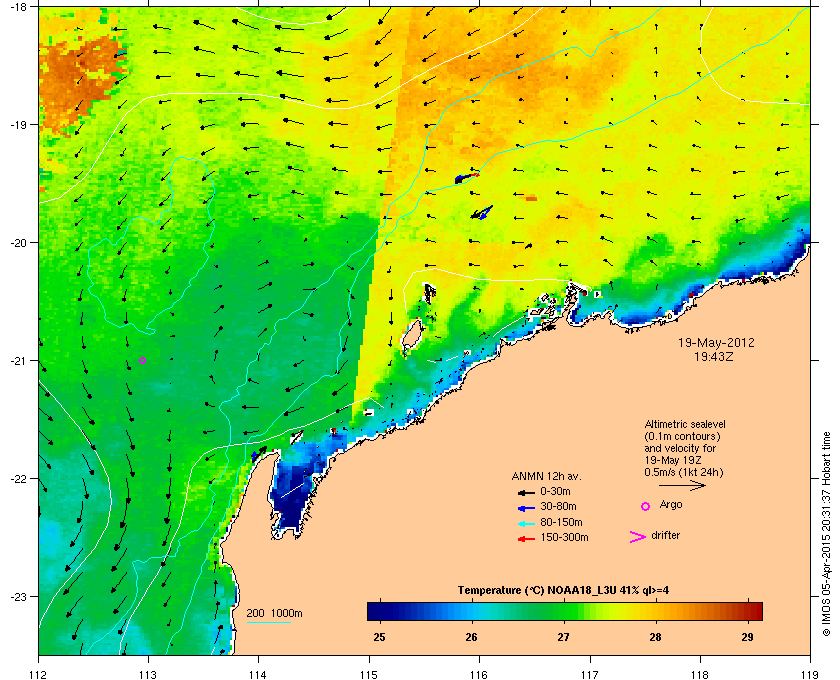Screen dimensions: 840x680
Task: Click the magenta Argo circle in legend
Action: [646, 506]
